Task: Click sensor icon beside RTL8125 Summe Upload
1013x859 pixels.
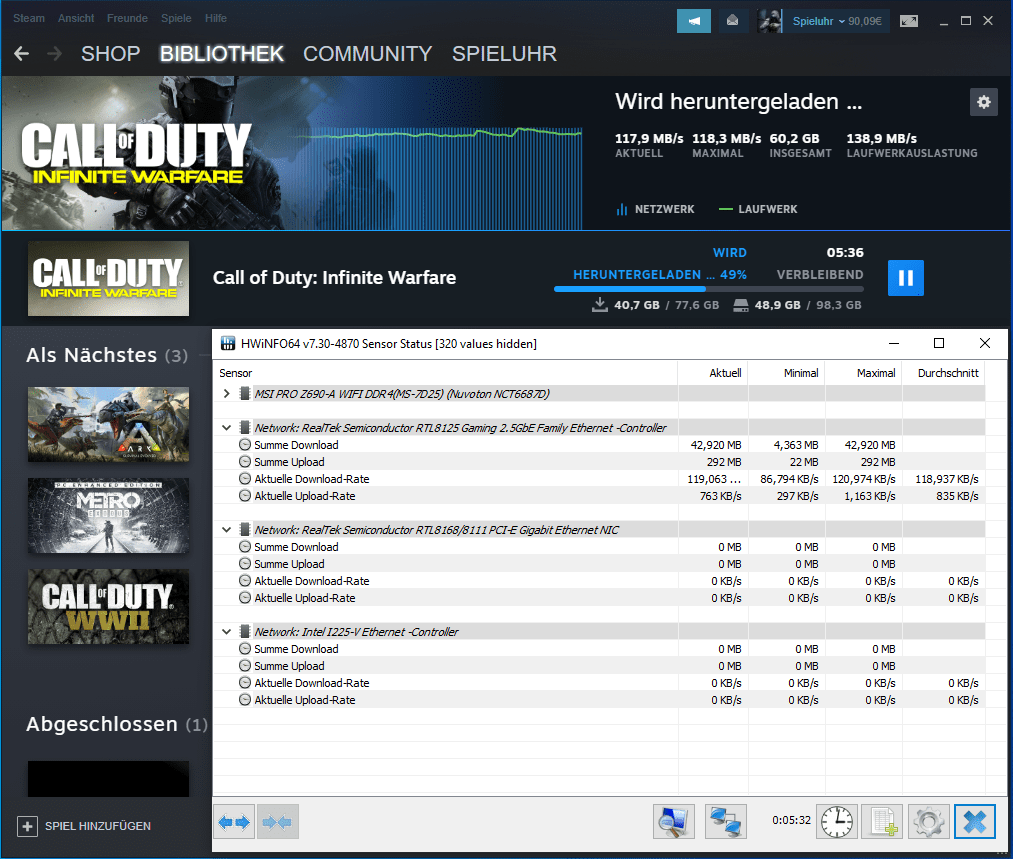Action: [x=245, y=462]
